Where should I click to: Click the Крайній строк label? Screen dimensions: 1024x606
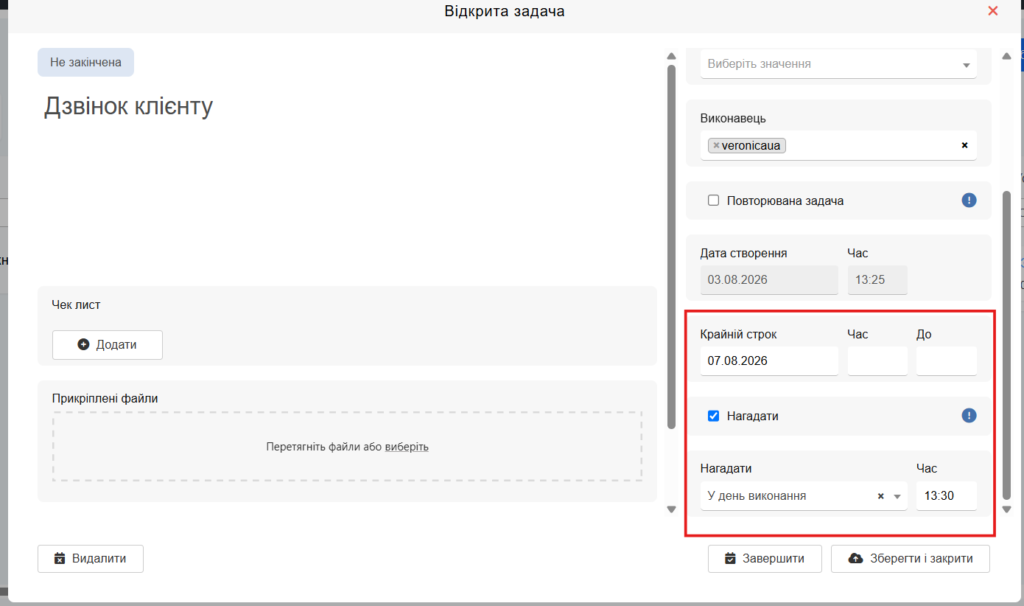click(738, 334)
